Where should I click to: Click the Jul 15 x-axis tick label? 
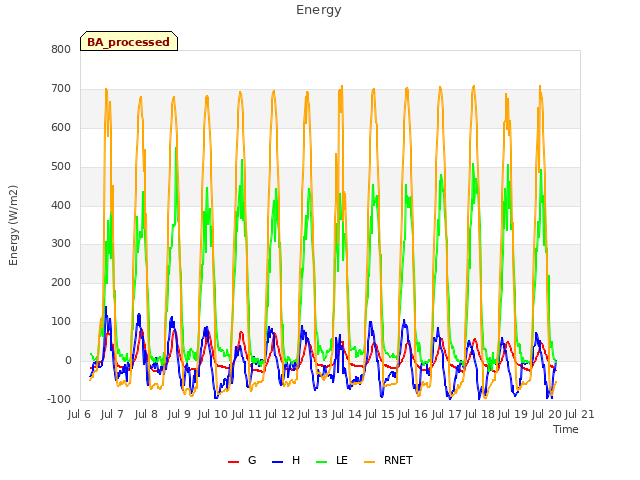pos(380,415)
